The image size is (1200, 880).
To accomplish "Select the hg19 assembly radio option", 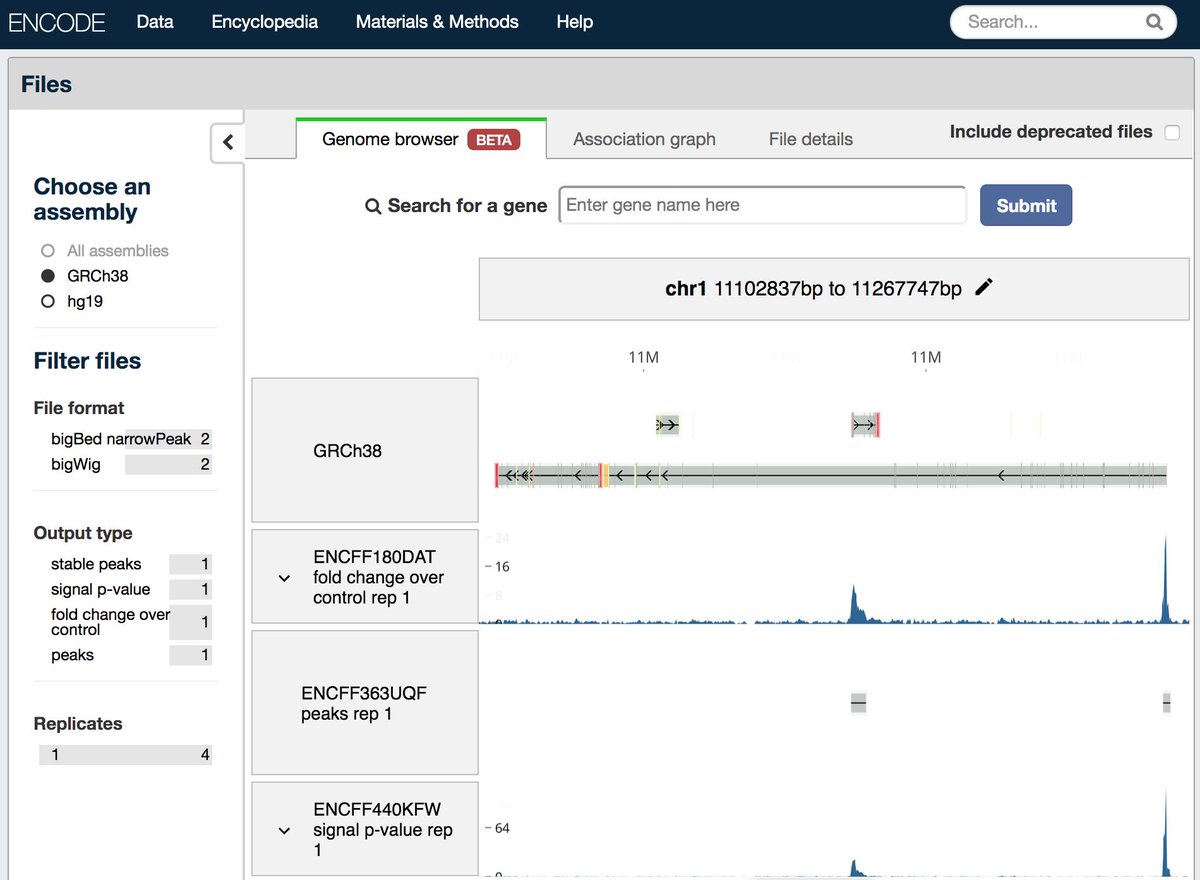I will 47,301.
